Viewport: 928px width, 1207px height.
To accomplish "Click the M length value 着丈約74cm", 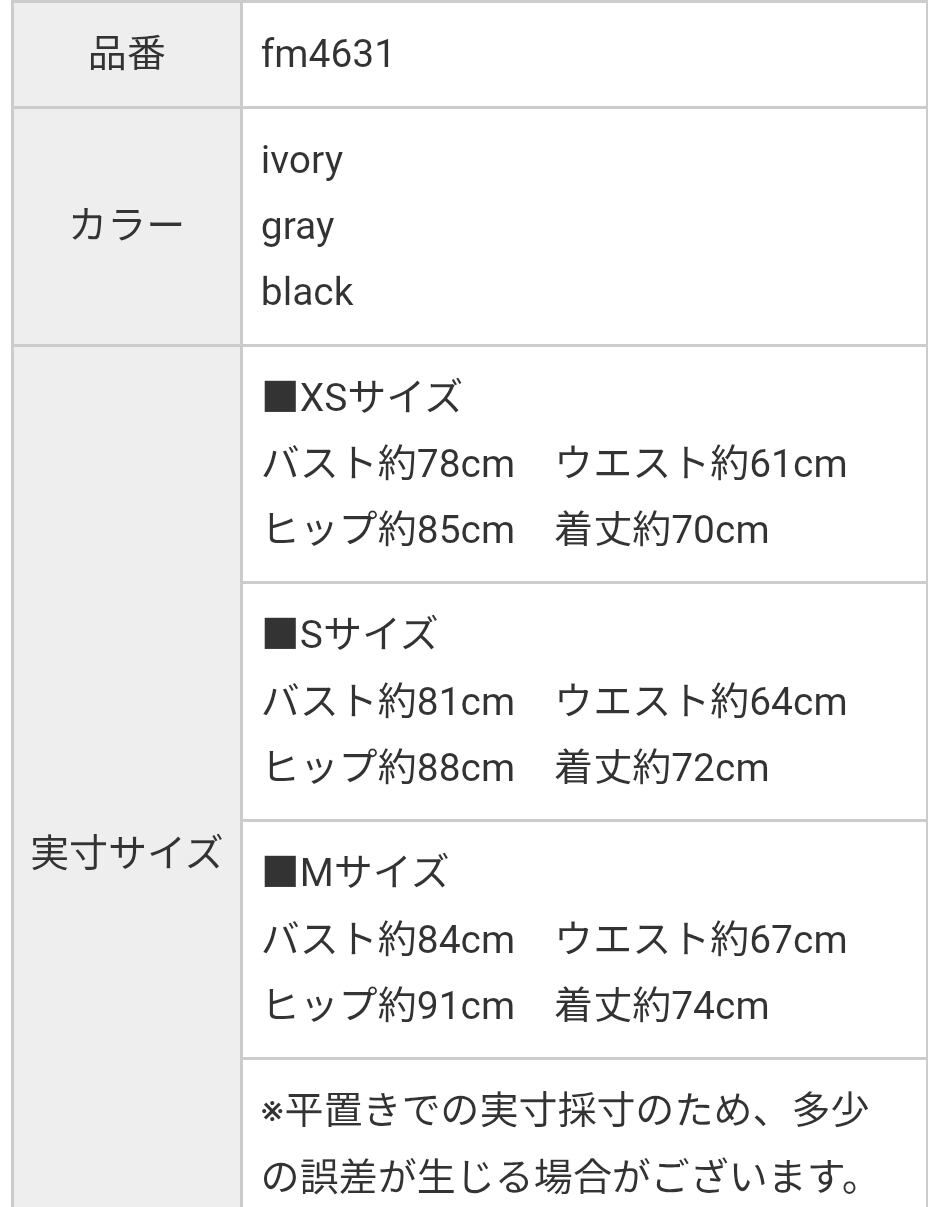I will coord(662,1005).
